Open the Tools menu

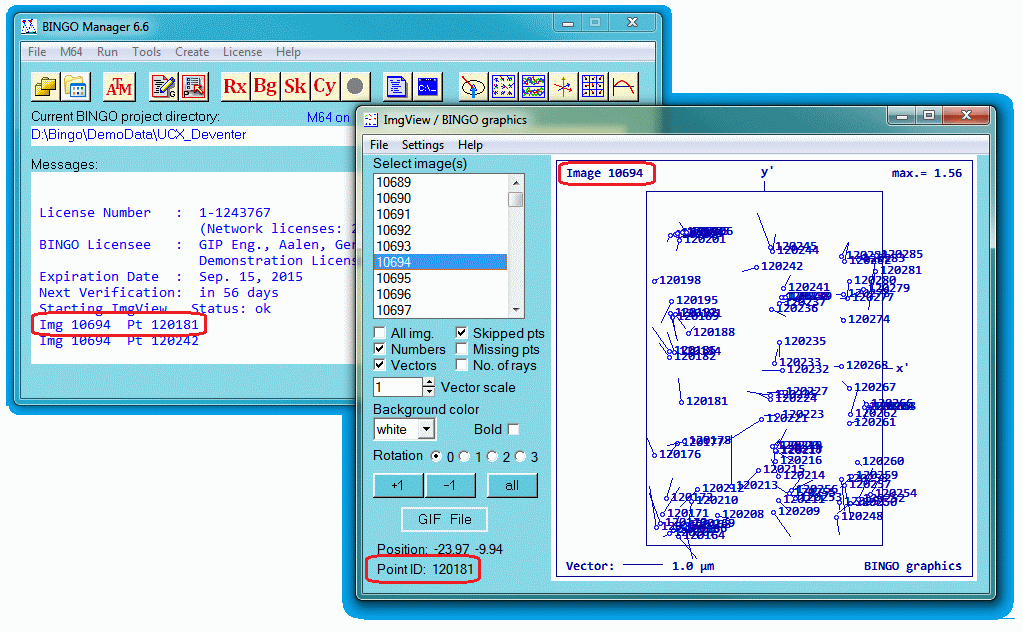point(146,52)
